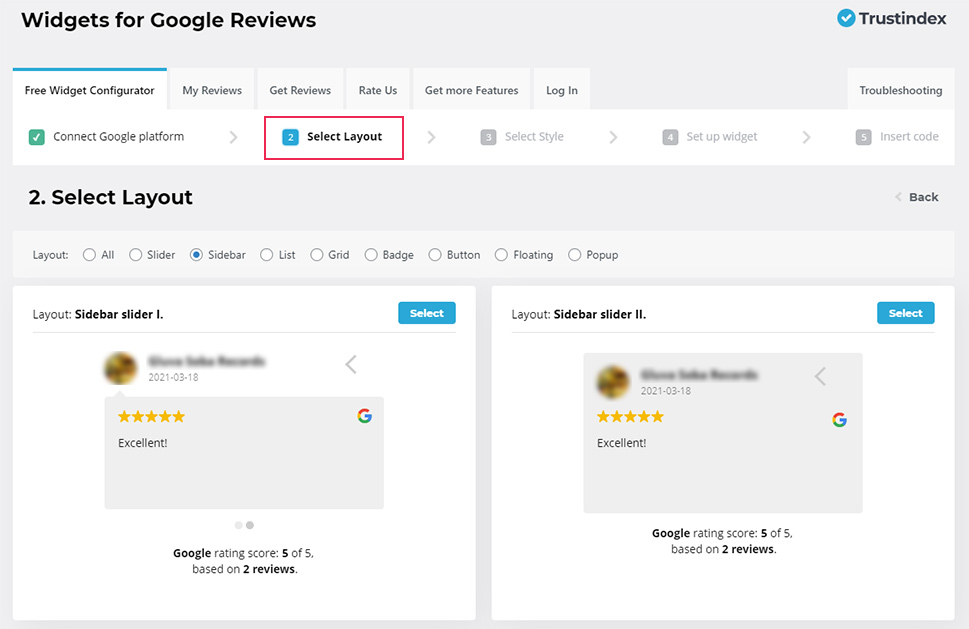The image size is (969, 629).
Task: Go to the Rate Us tab
Action: 378,90
